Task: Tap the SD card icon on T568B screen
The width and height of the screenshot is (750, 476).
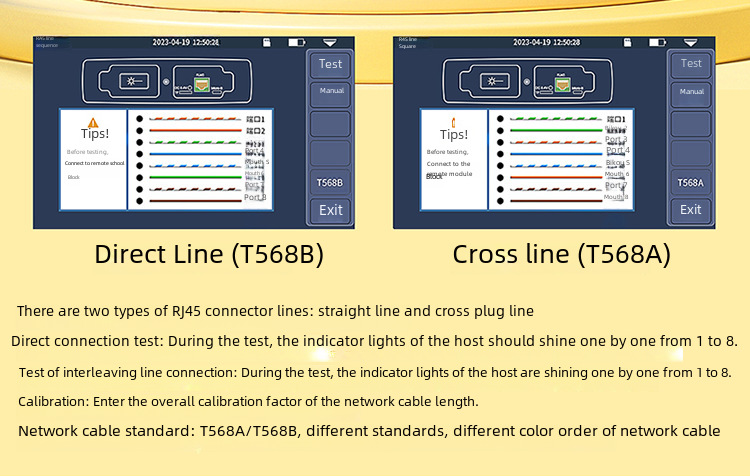Action: (x=267, y=43)
